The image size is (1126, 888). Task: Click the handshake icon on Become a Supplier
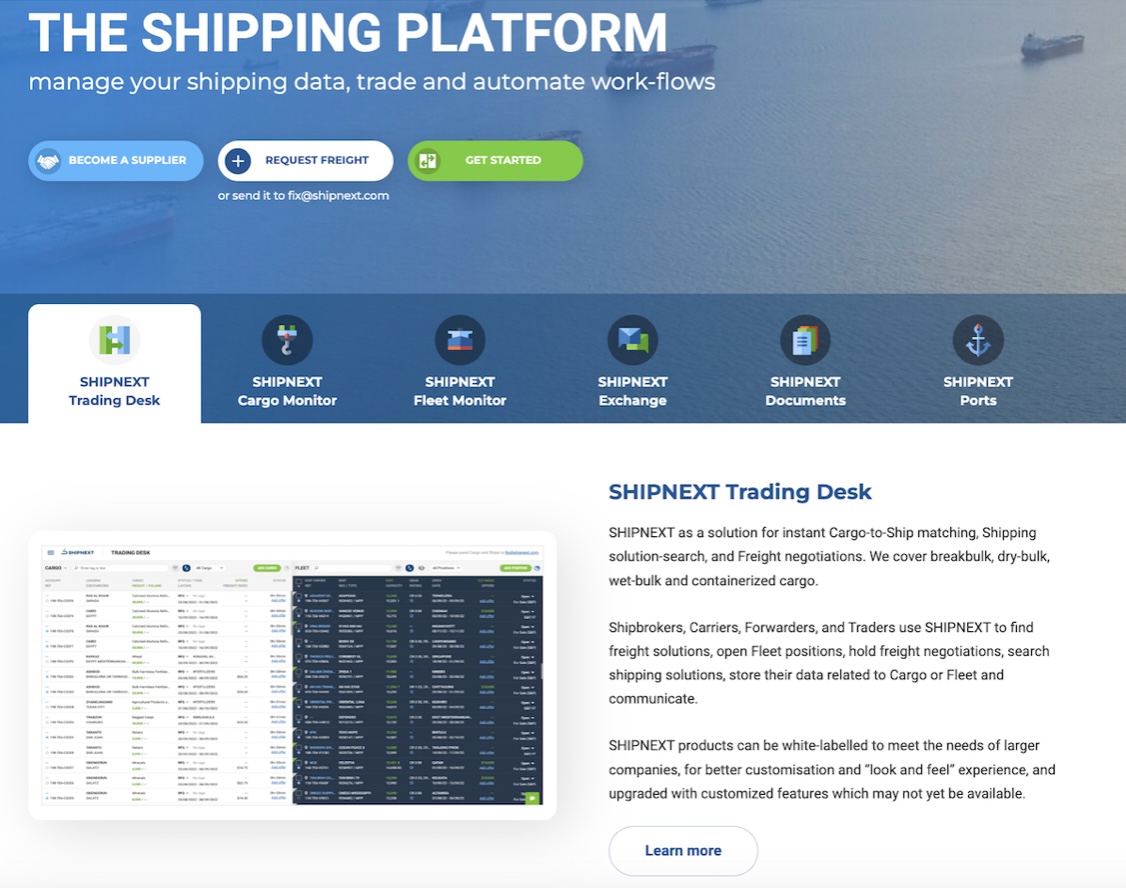48,161
